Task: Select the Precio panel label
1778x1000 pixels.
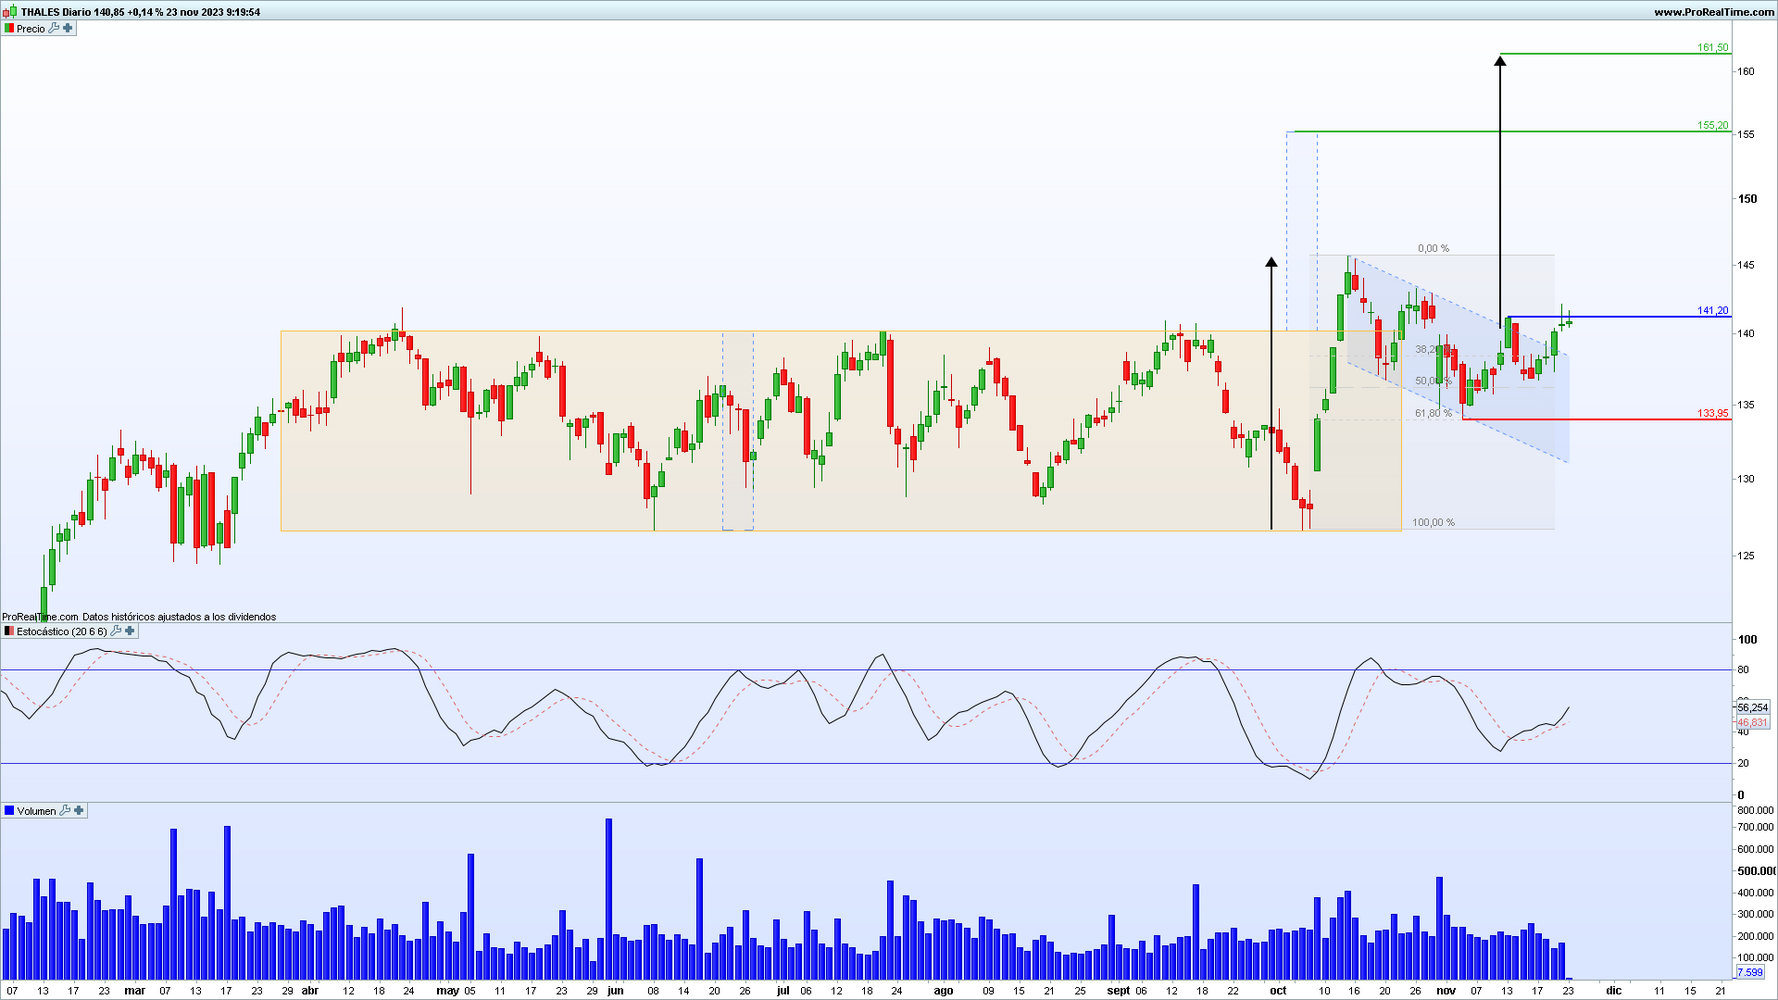Action: click(x=31, y=28)
